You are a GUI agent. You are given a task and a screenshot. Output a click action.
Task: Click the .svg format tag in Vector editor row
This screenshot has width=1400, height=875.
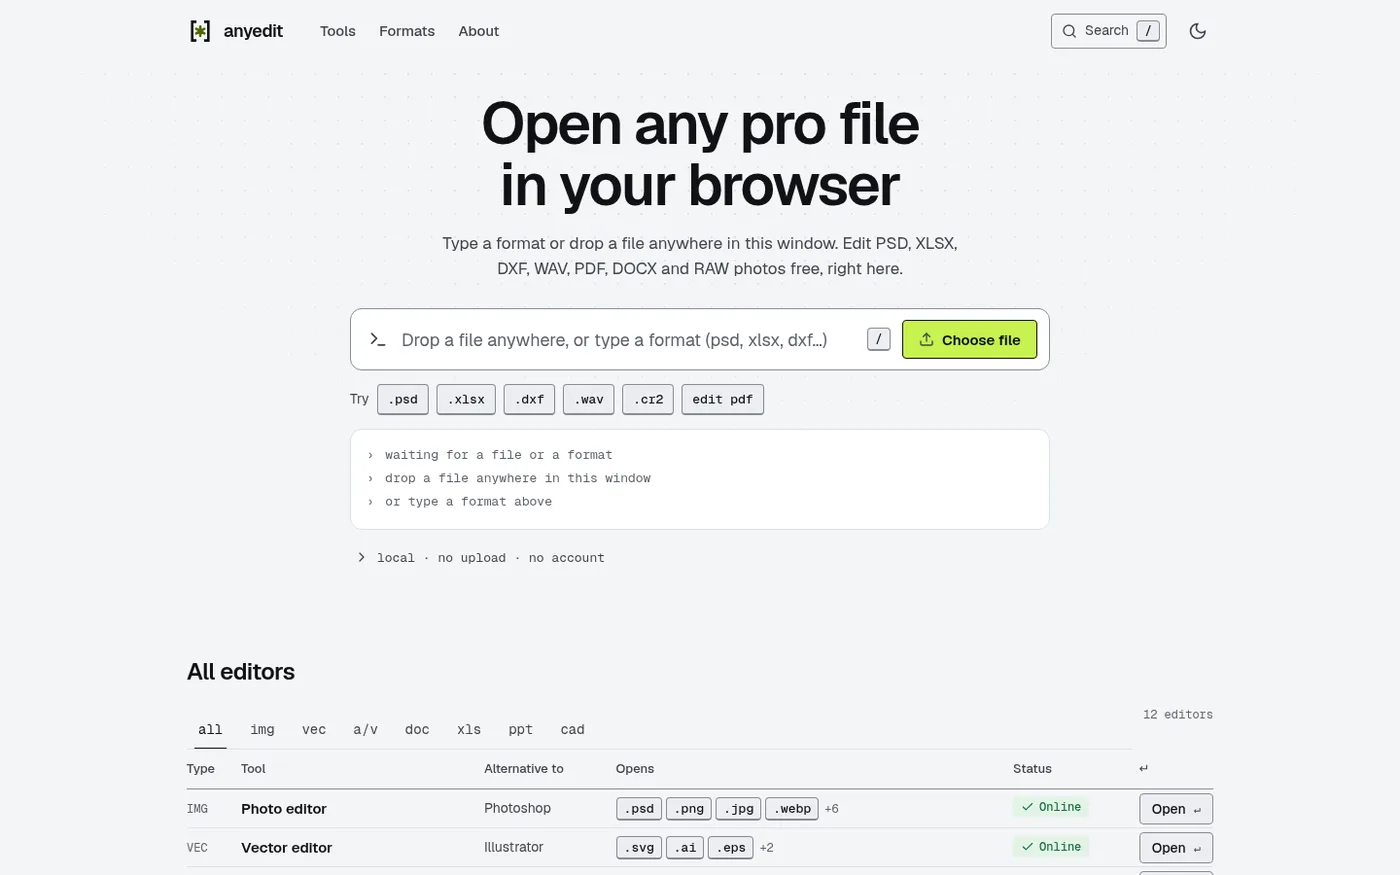coord(639,848)
